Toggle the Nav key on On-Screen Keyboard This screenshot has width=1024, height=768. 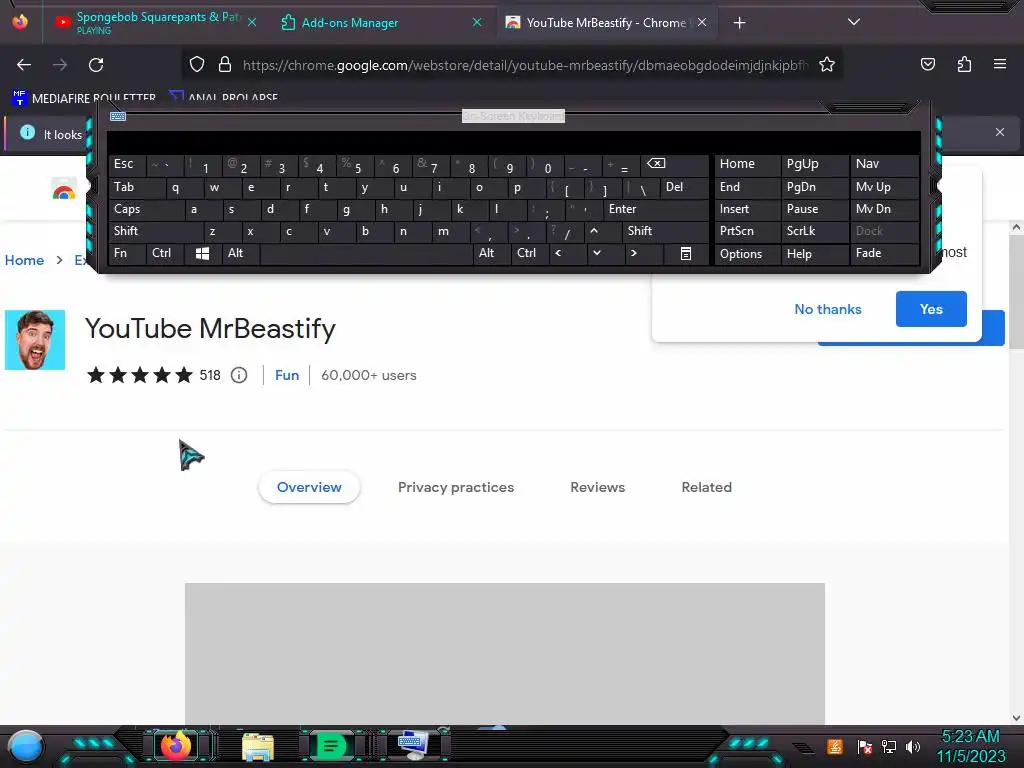[884, 165]
